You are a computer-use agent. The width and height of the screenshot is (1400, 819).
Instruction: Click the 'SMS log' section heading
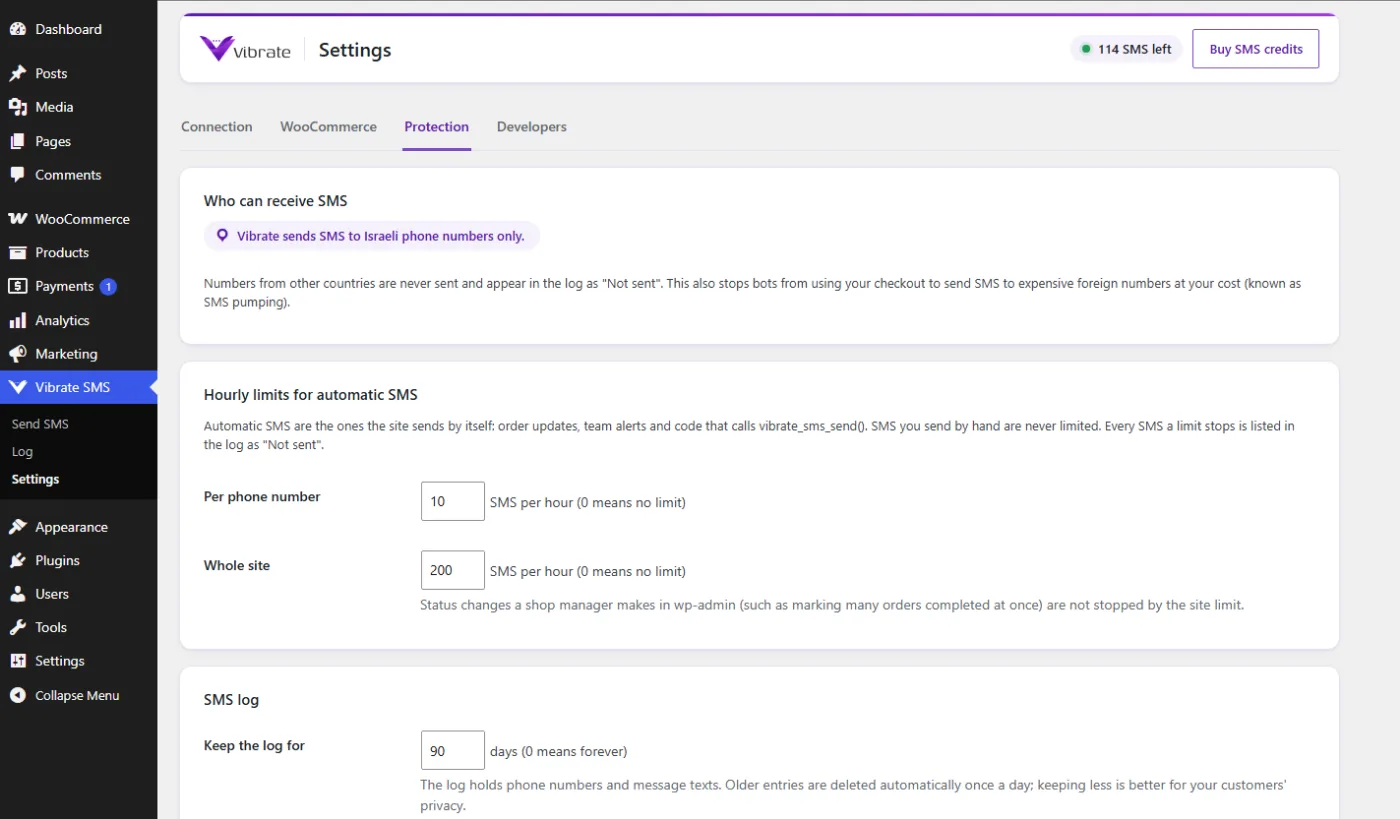[x=231, y=700]
